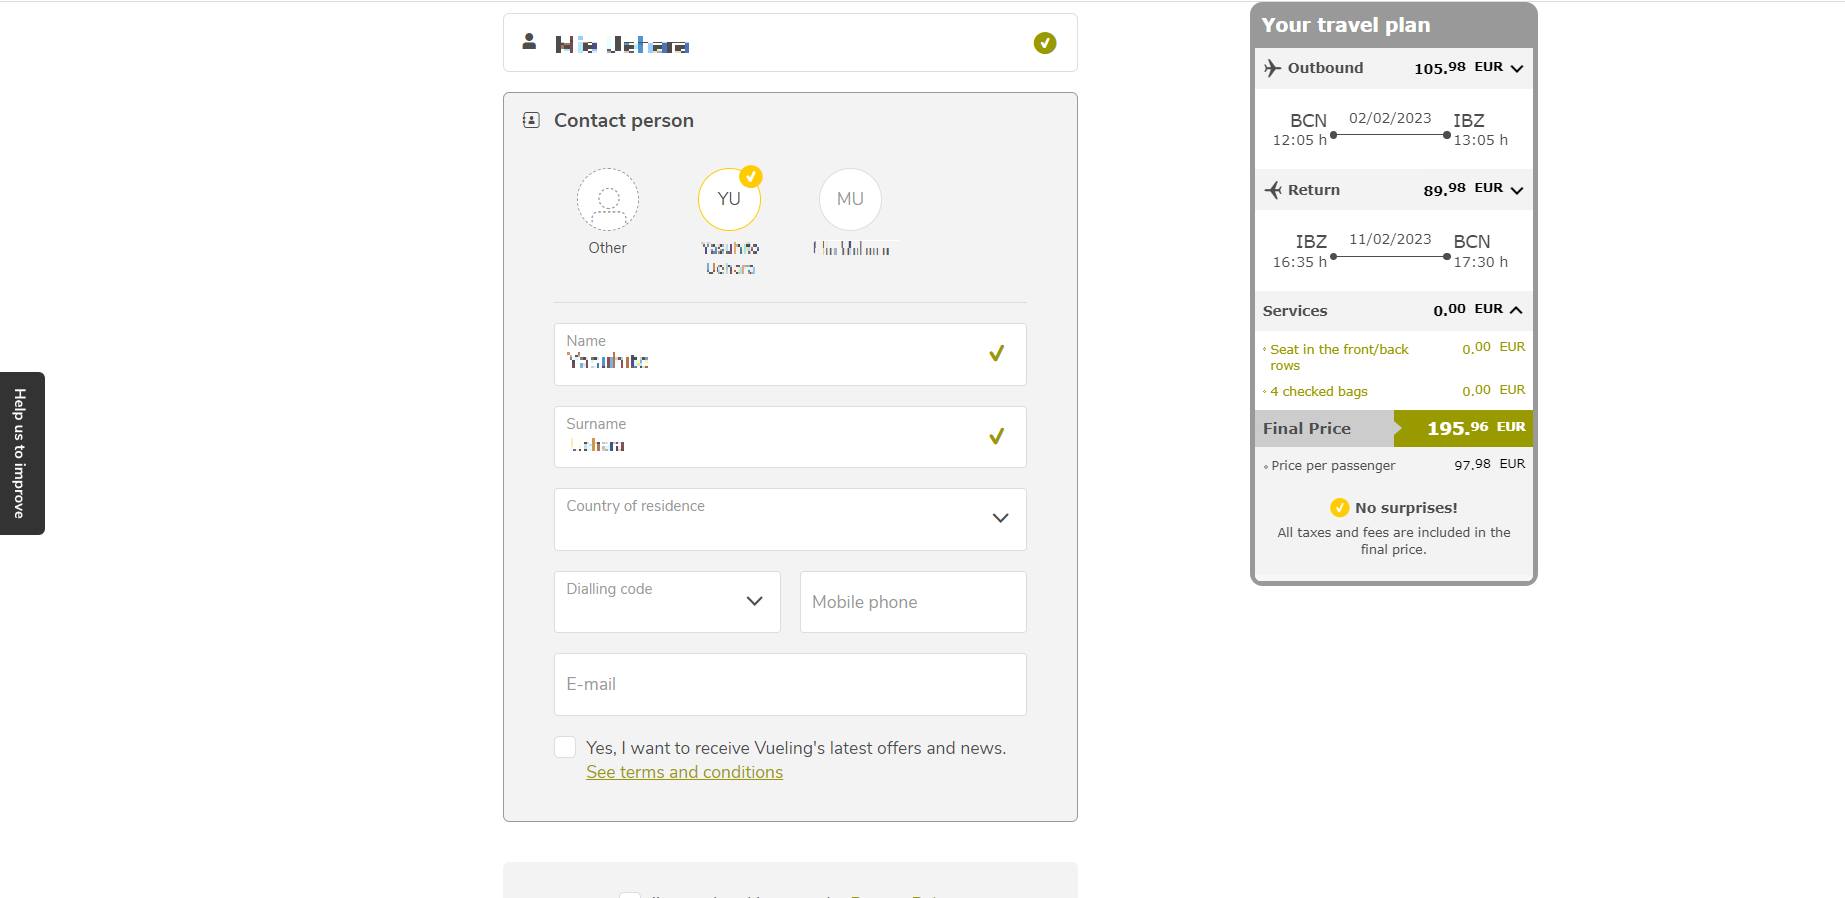Click the contact person card icon
This screenshot has width=1845, height=898.
click(x=531, y=120)
